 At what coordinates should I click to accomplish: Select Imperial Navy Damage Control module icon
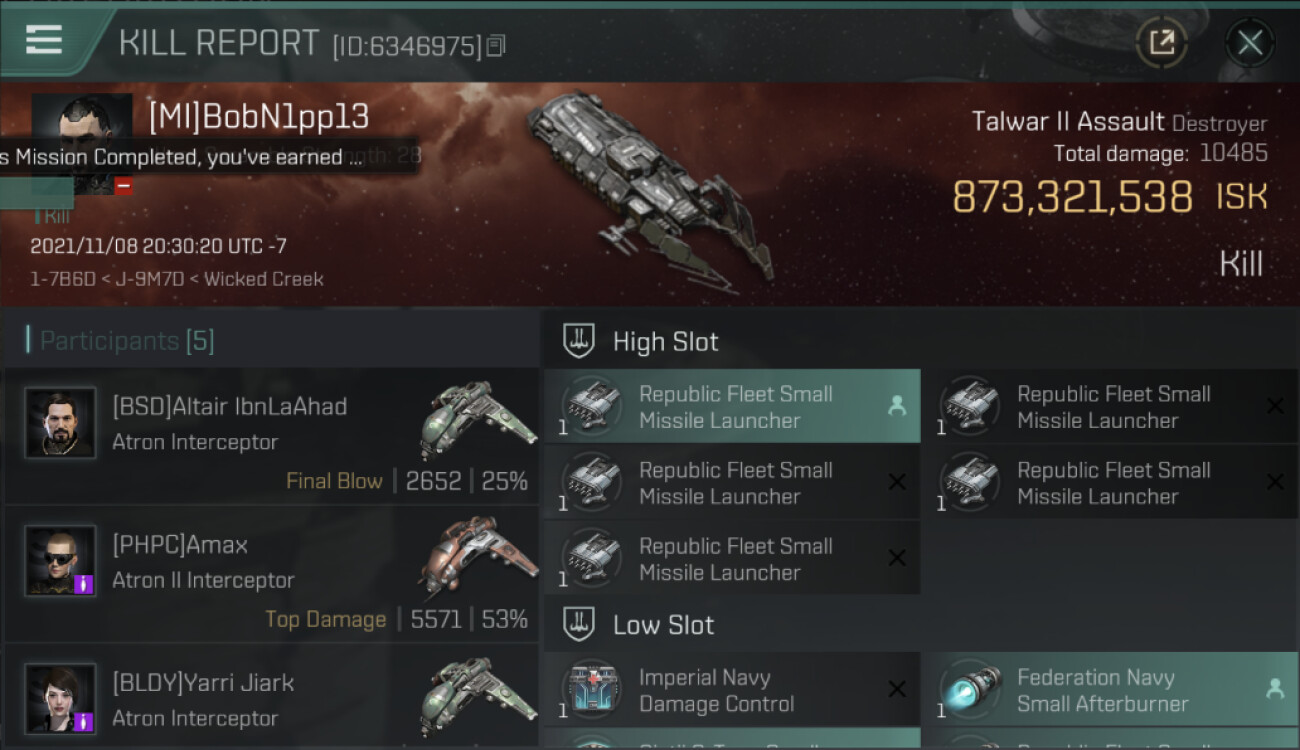click(x=592, y=690)
